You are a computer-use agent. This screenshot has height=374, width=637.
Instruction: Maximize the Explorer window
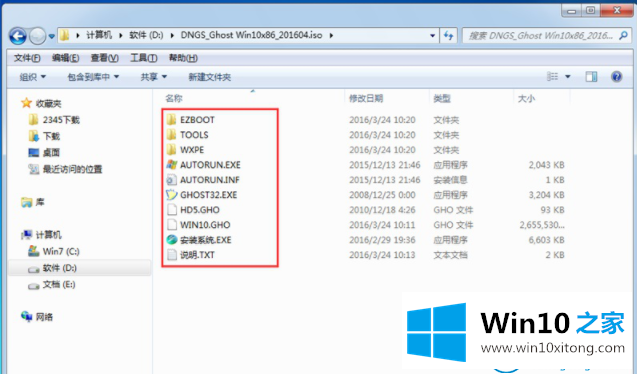[x=591, y=11]
